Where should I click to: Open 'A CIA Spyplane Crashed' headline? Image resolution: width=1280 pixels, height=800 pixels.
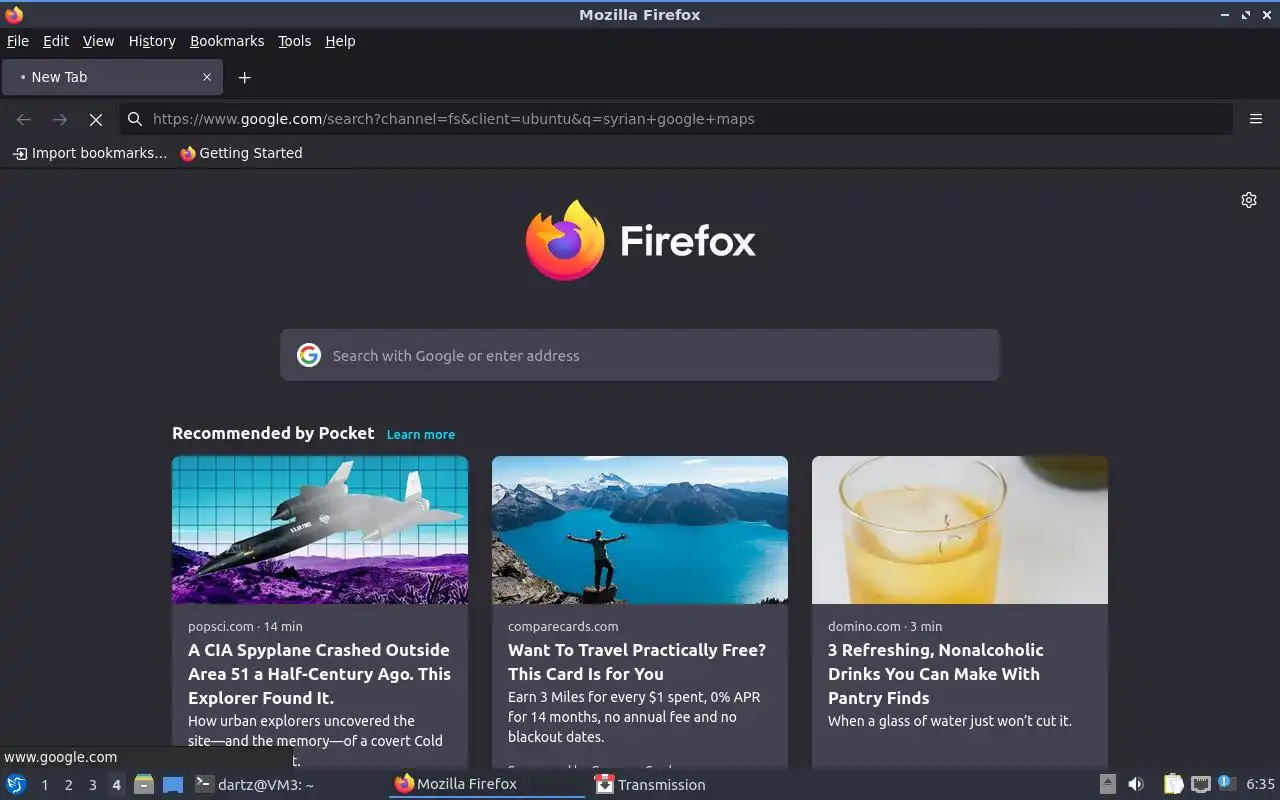pos(320,674)
